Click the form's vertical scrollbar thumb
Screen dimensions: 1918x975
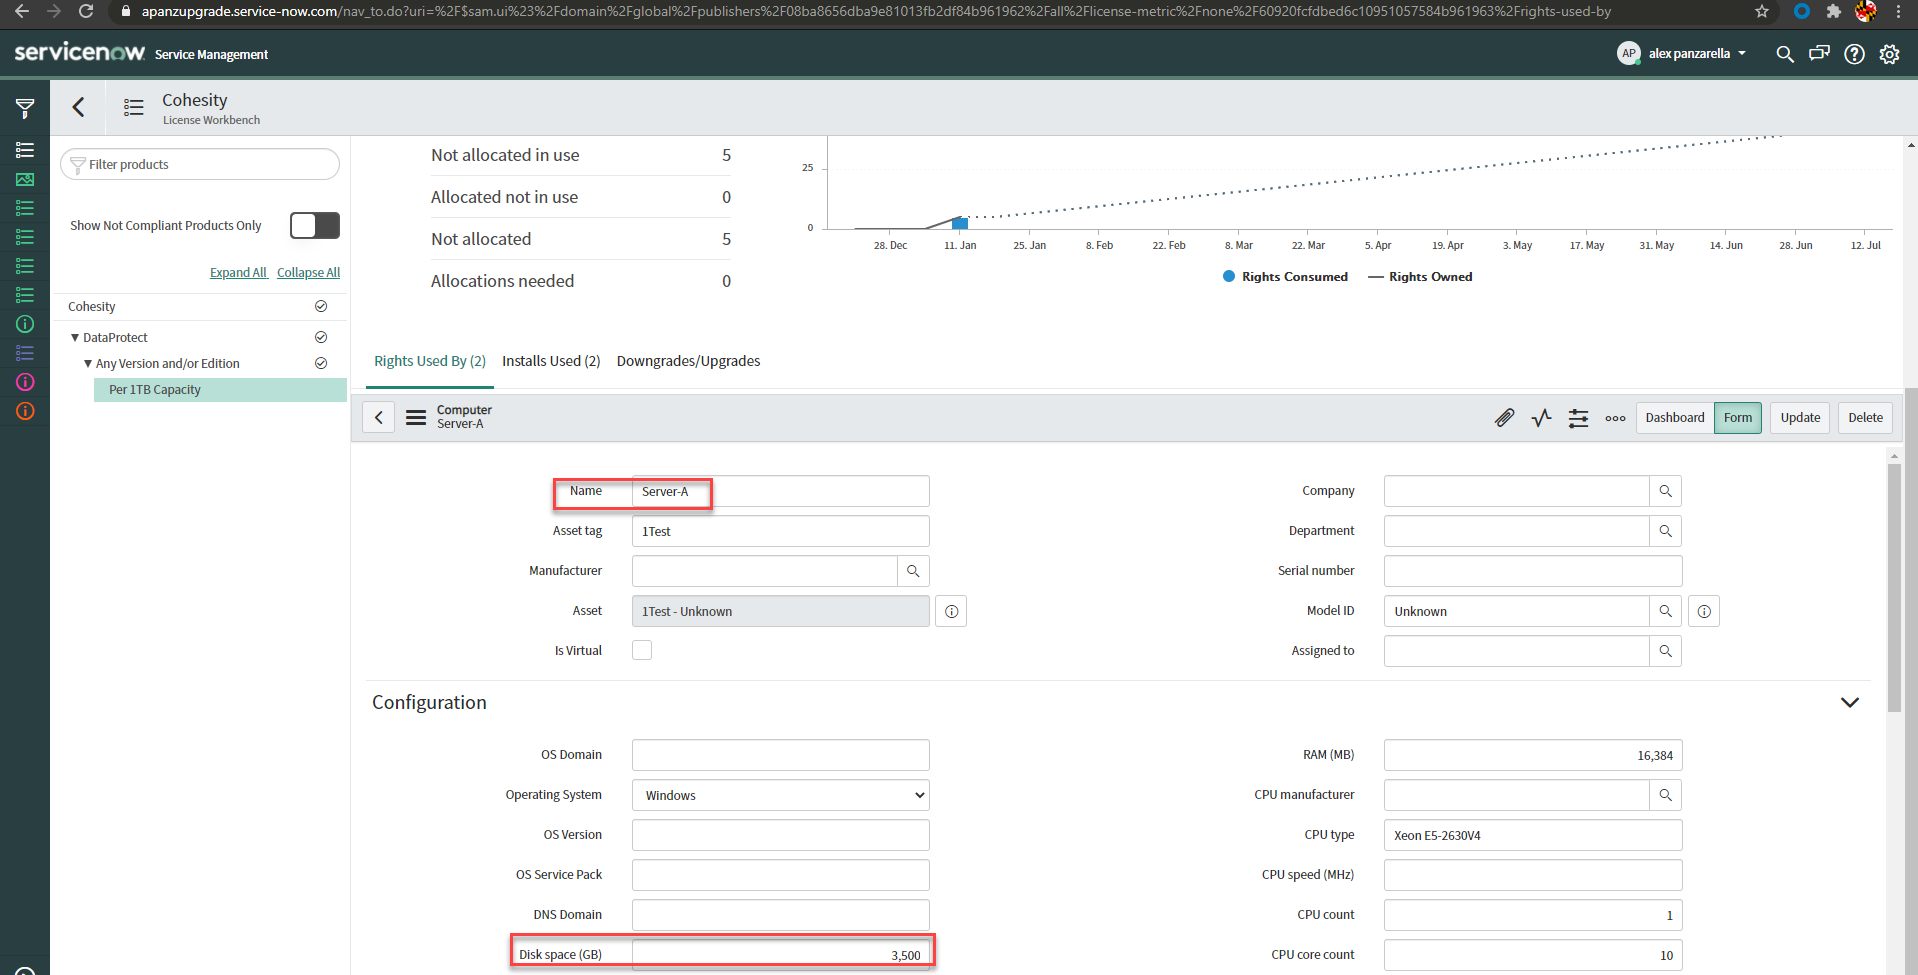click(1894, 588)
